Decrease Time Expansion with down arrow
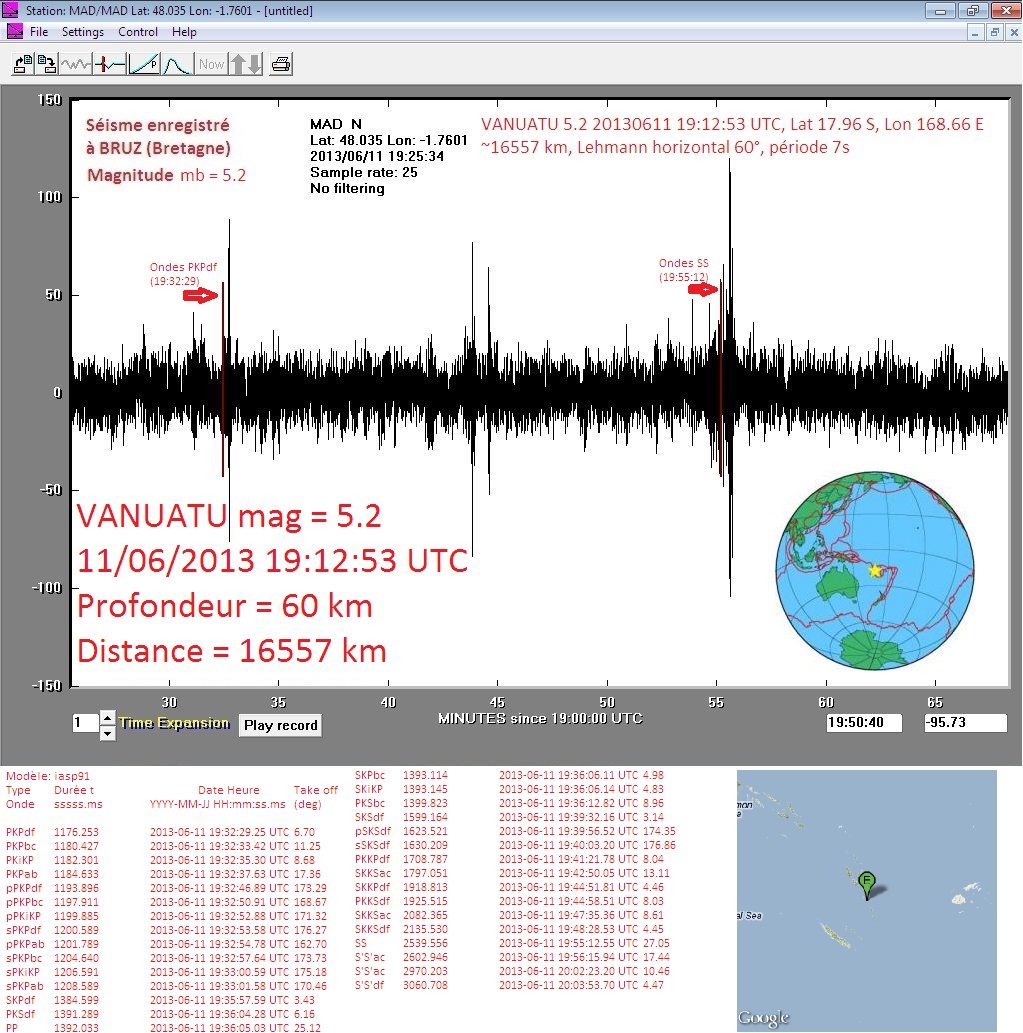1023x1033 pixels. coord(108,733)
